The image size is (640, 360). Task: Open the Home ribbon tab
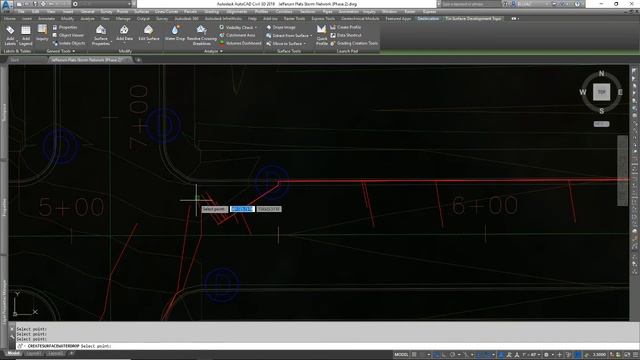10,19
